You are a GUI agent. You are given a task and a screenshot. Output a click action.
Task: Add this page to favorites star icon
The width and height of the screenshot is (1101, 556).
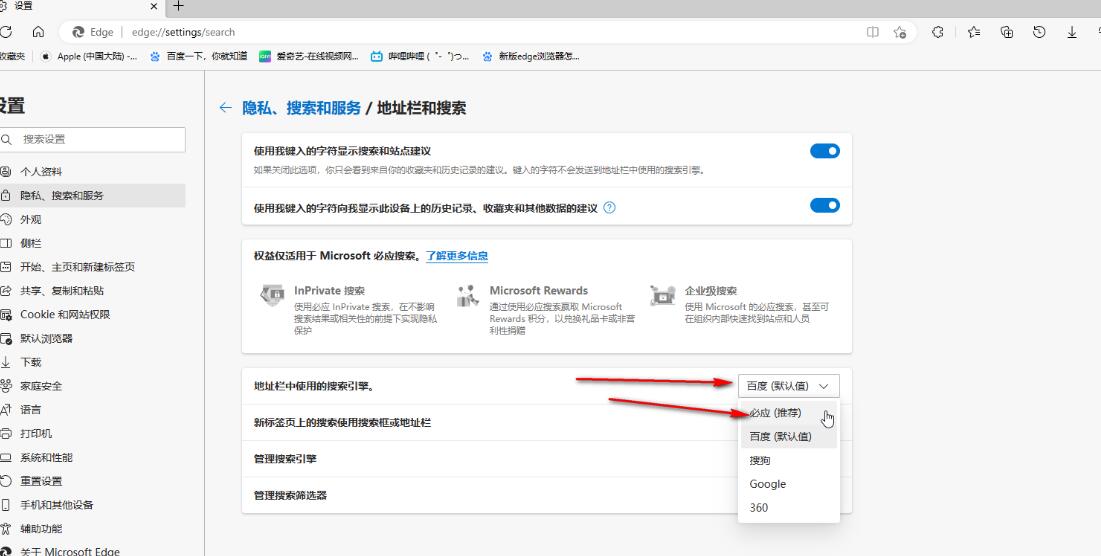tap(900, 32)
